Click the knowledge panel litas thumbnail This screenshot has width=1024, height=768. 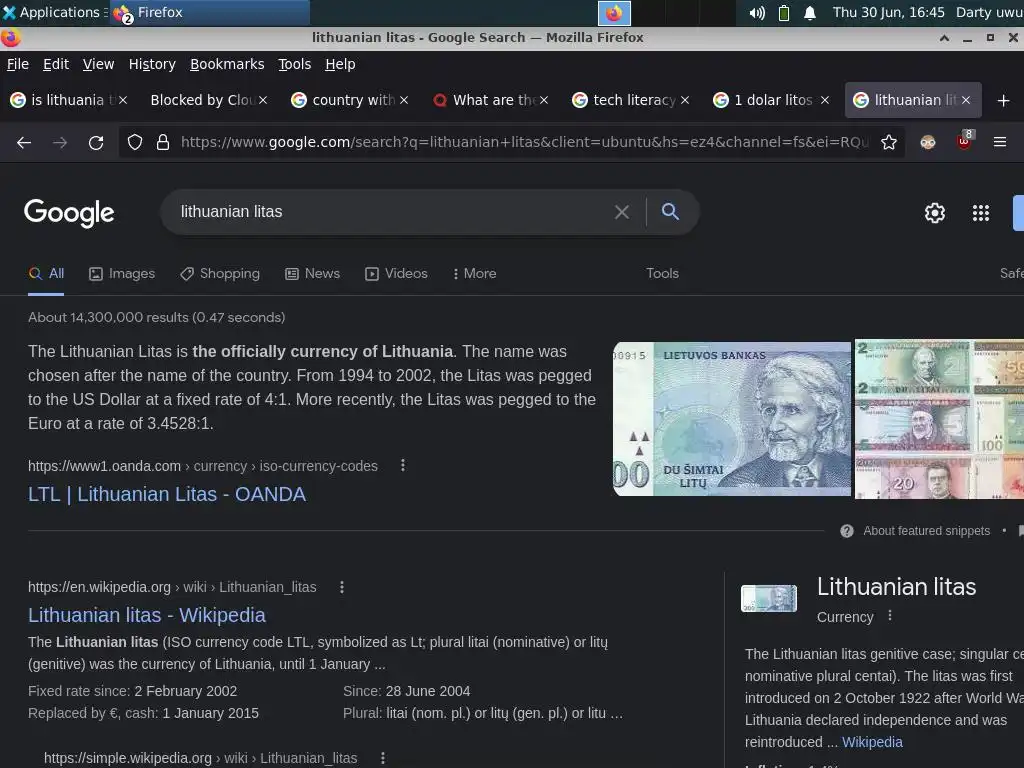pyautogui.click(x=769, y=598)
